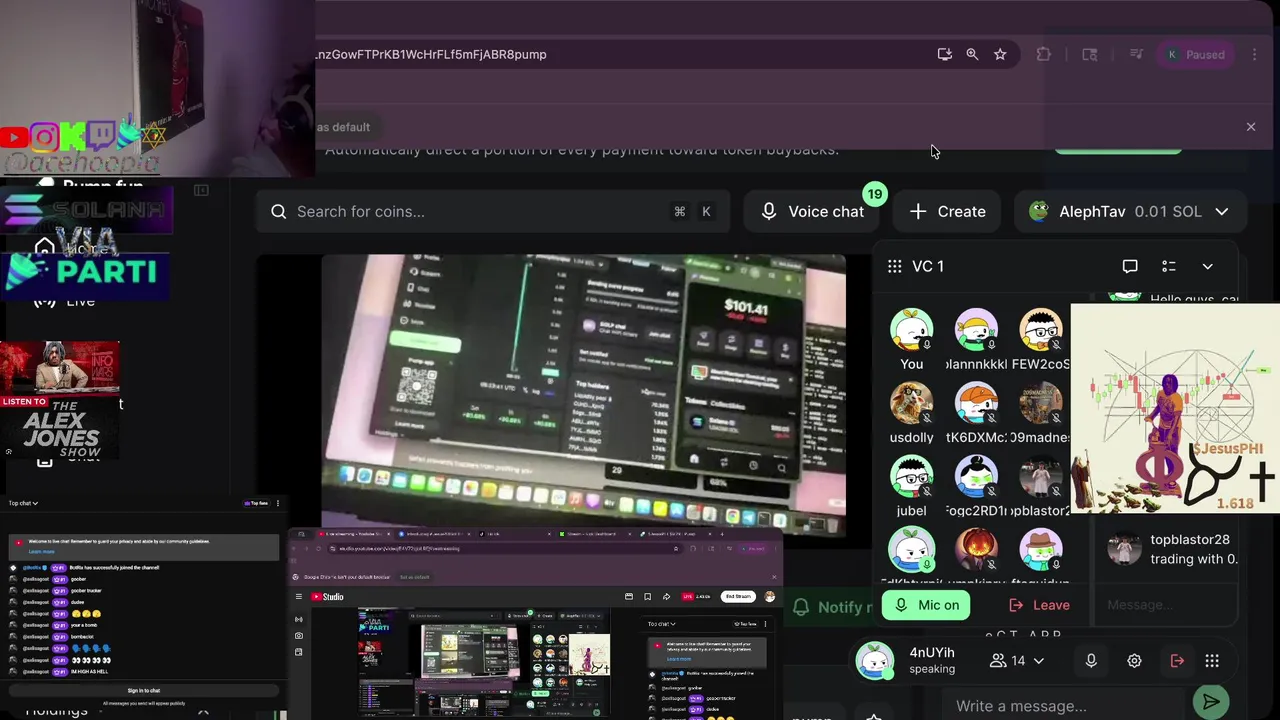Toggle microphone in the bottom voice bar
The image size is (1280, 720).
[1091, 661]
